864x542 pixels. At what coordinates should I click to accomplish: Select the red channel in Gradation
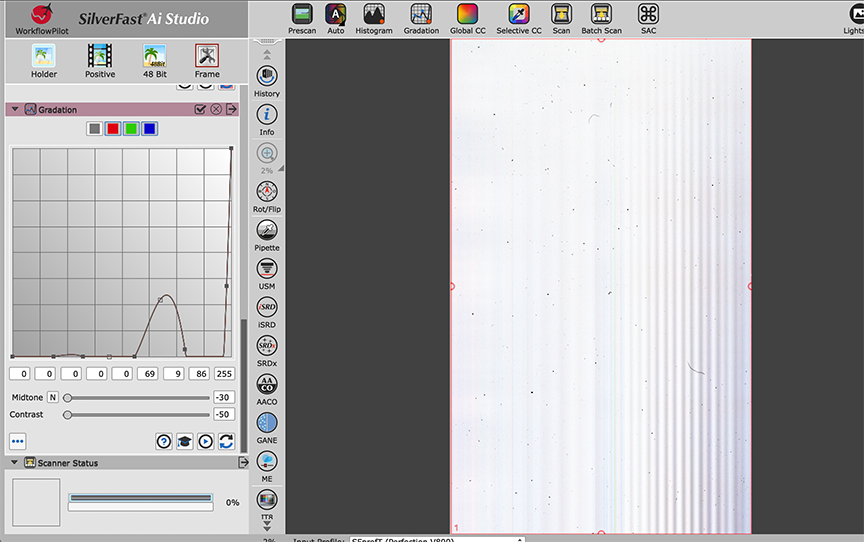point(112,129)
